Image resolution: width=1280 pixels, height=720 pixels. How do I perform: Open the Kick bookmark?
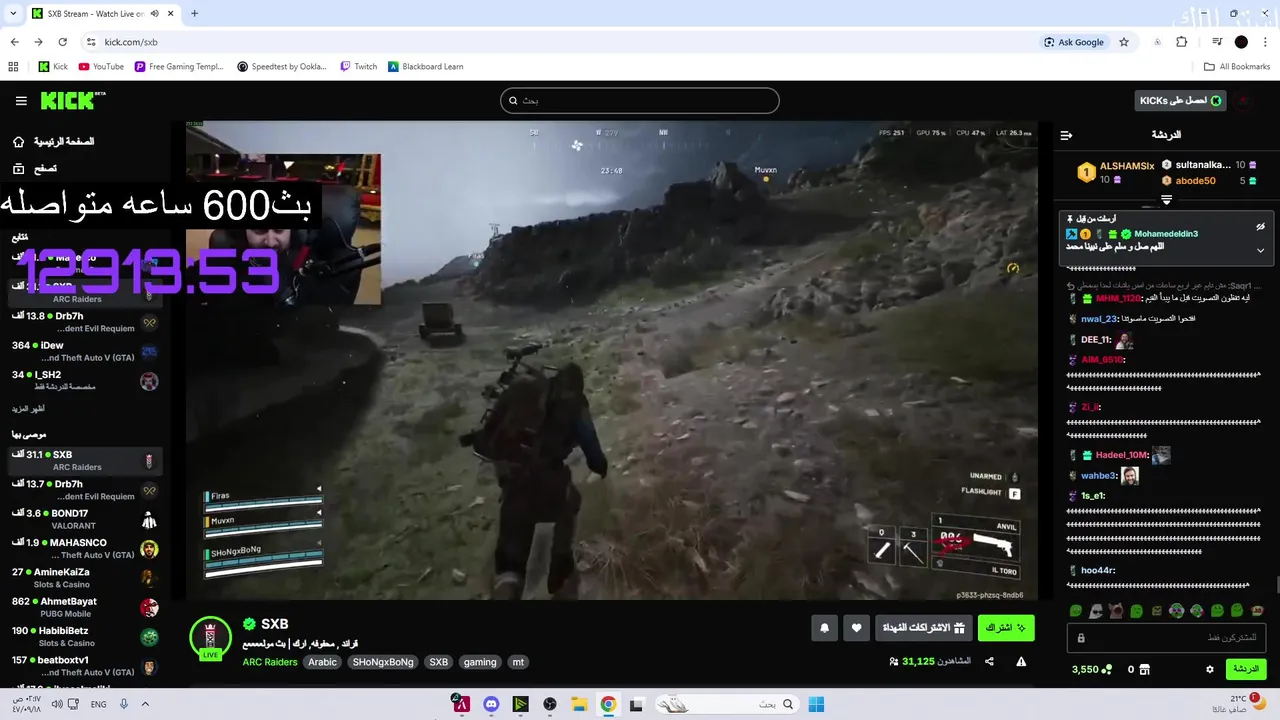pos(53,67)
